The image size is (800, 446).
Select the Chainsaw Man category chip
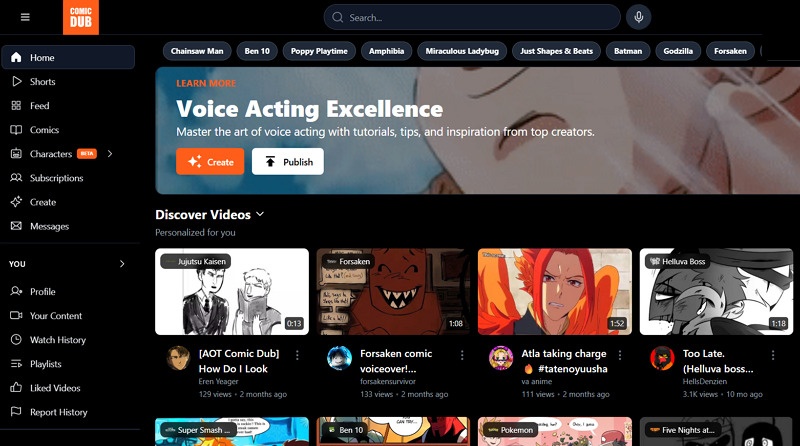(x=197, y=51)
